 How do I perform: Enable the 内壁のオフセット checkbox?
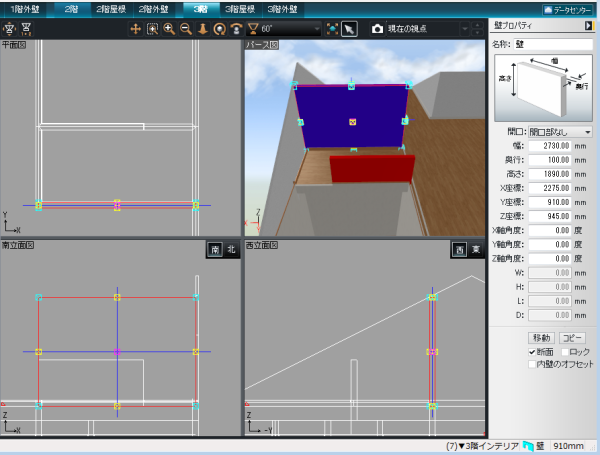532,364
